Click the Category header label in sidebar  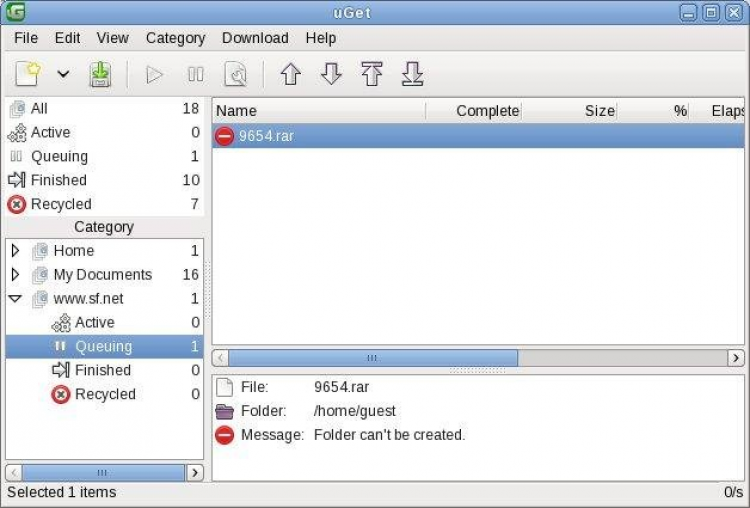104,227
